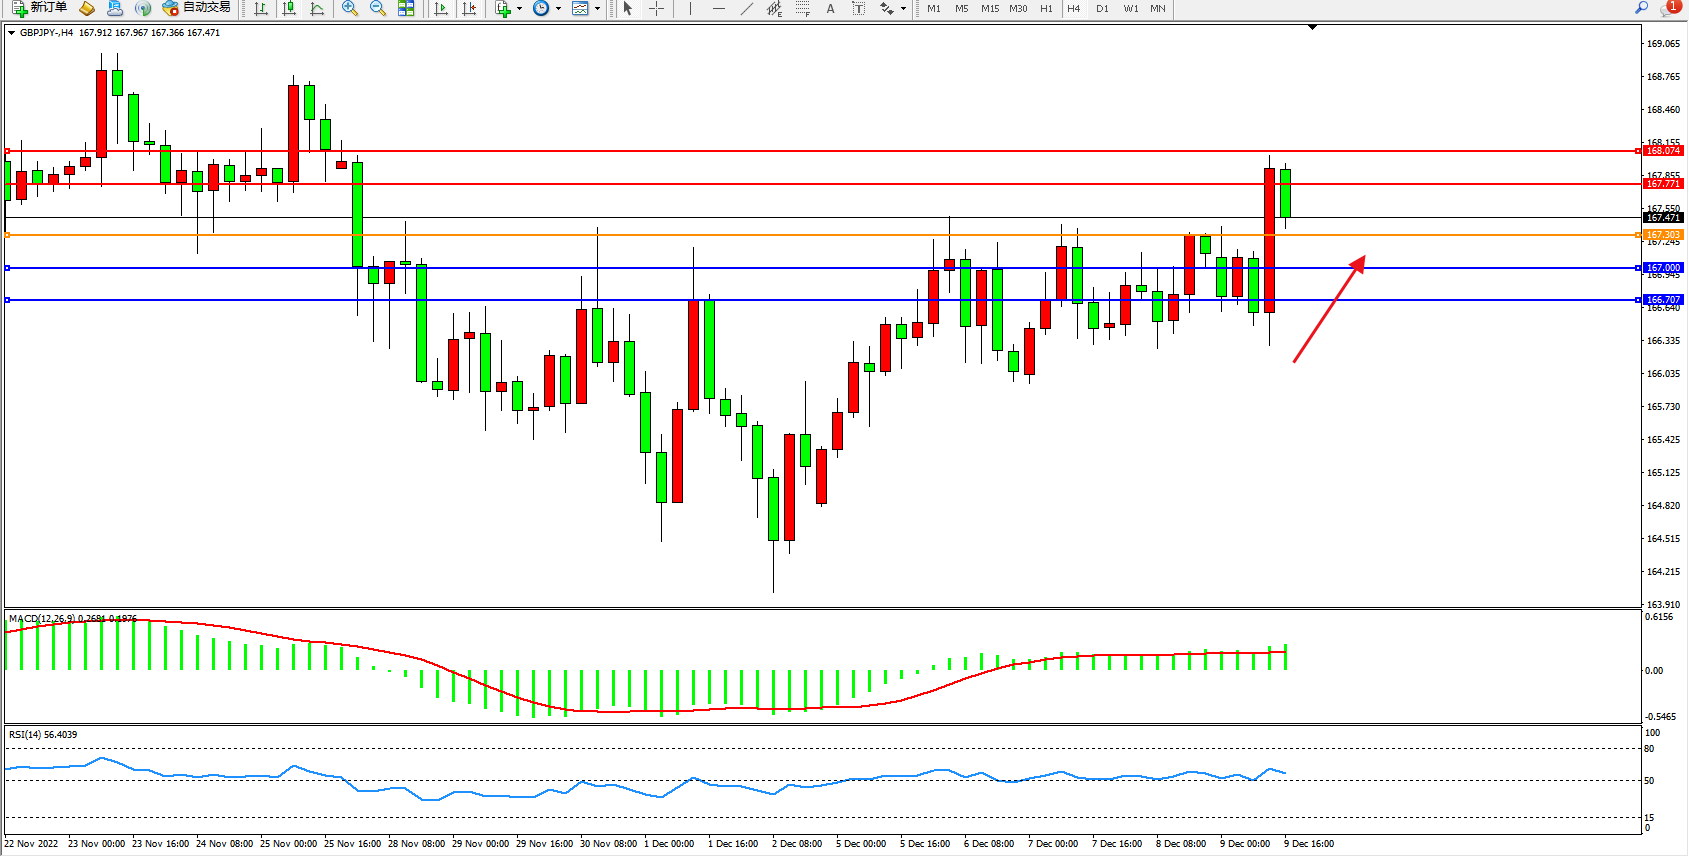This screenshot has height=857, width=1689.
Task: Select the text label tool
Action: click(858, 8)
